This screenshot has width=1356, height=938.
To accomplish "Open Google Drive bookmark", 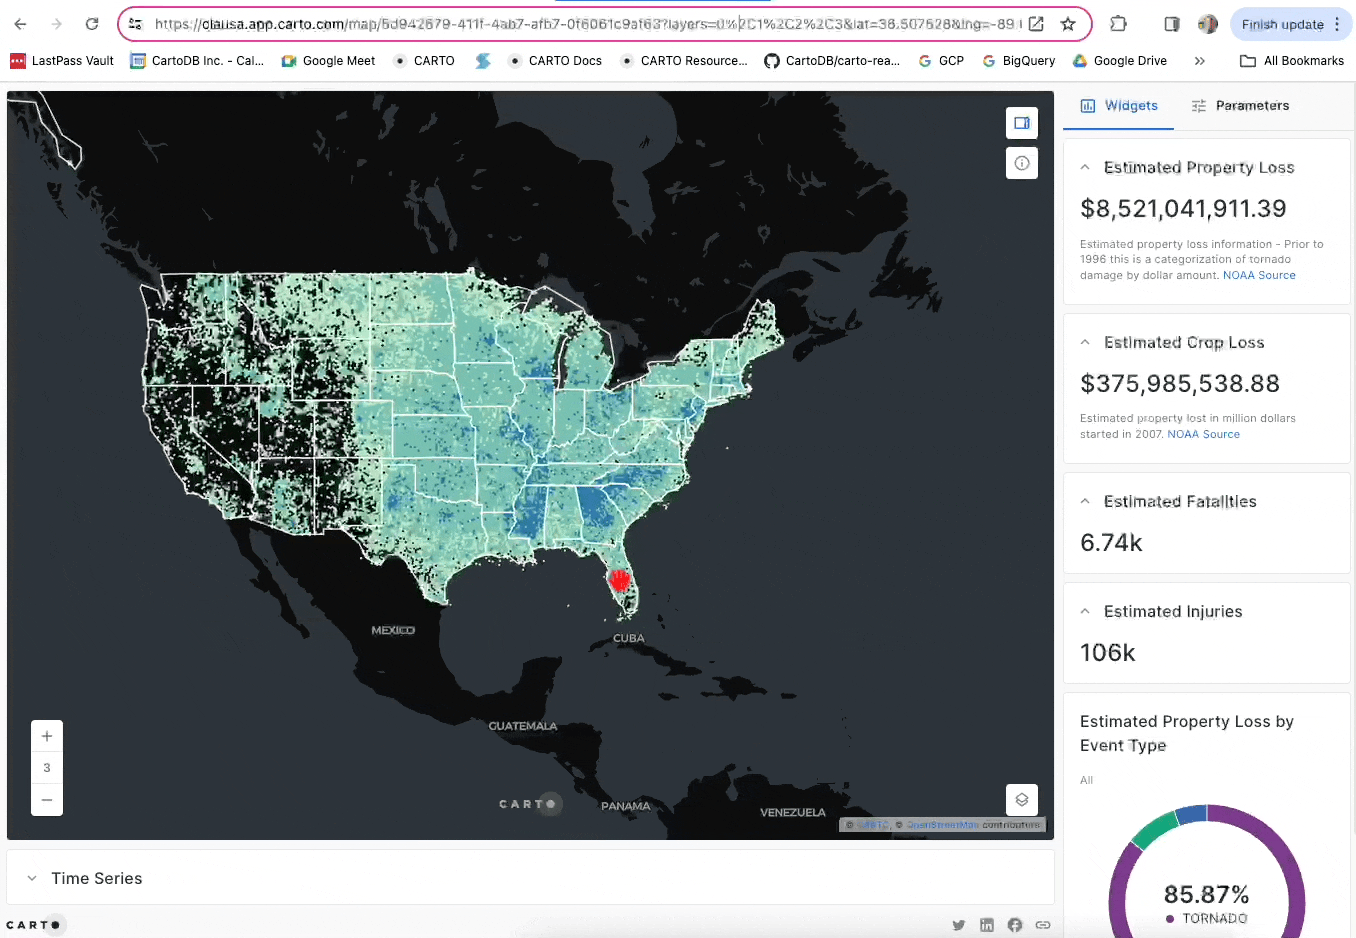I will point(1120,61).
